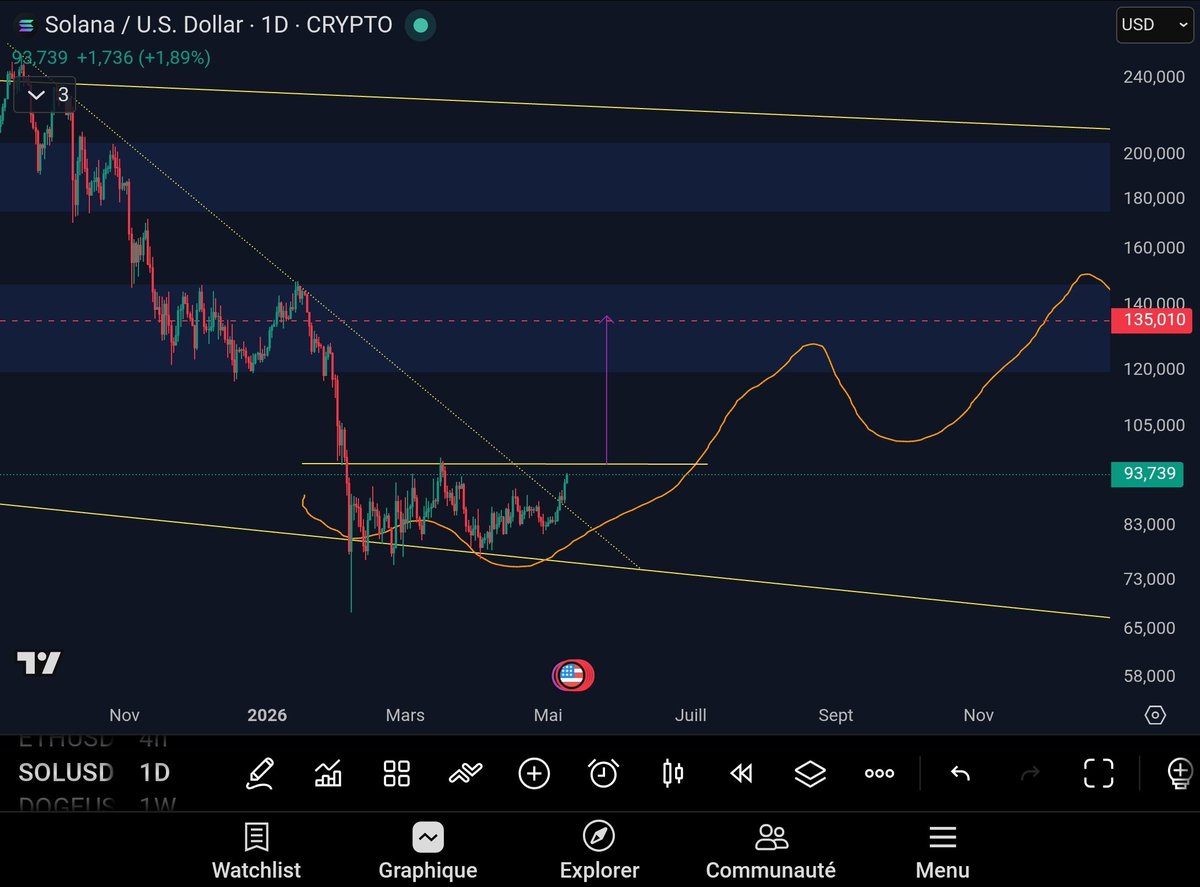Viewport: 1200px width, 887px height.
Task: Open the three-dots more options
Action: click(879, 773)
